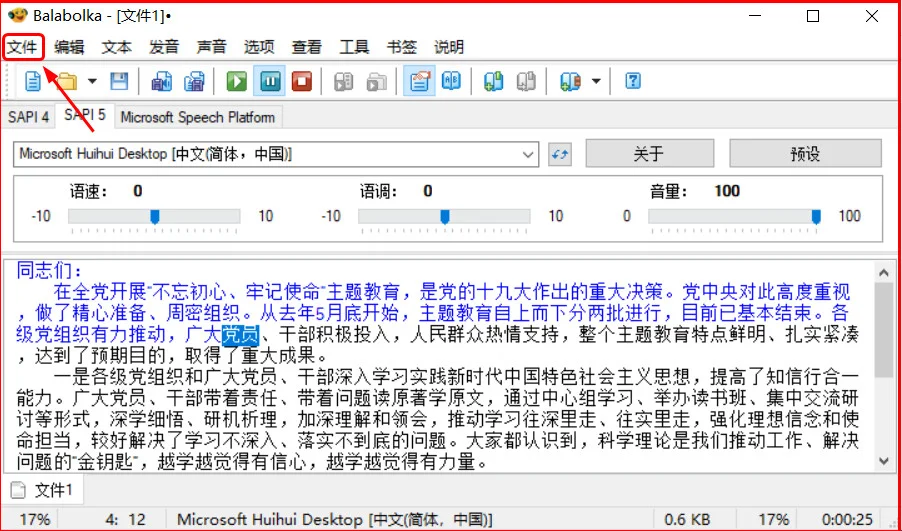Click status bar time 0:00:25
The image size is (902, 531).
(x=847, y=519)
